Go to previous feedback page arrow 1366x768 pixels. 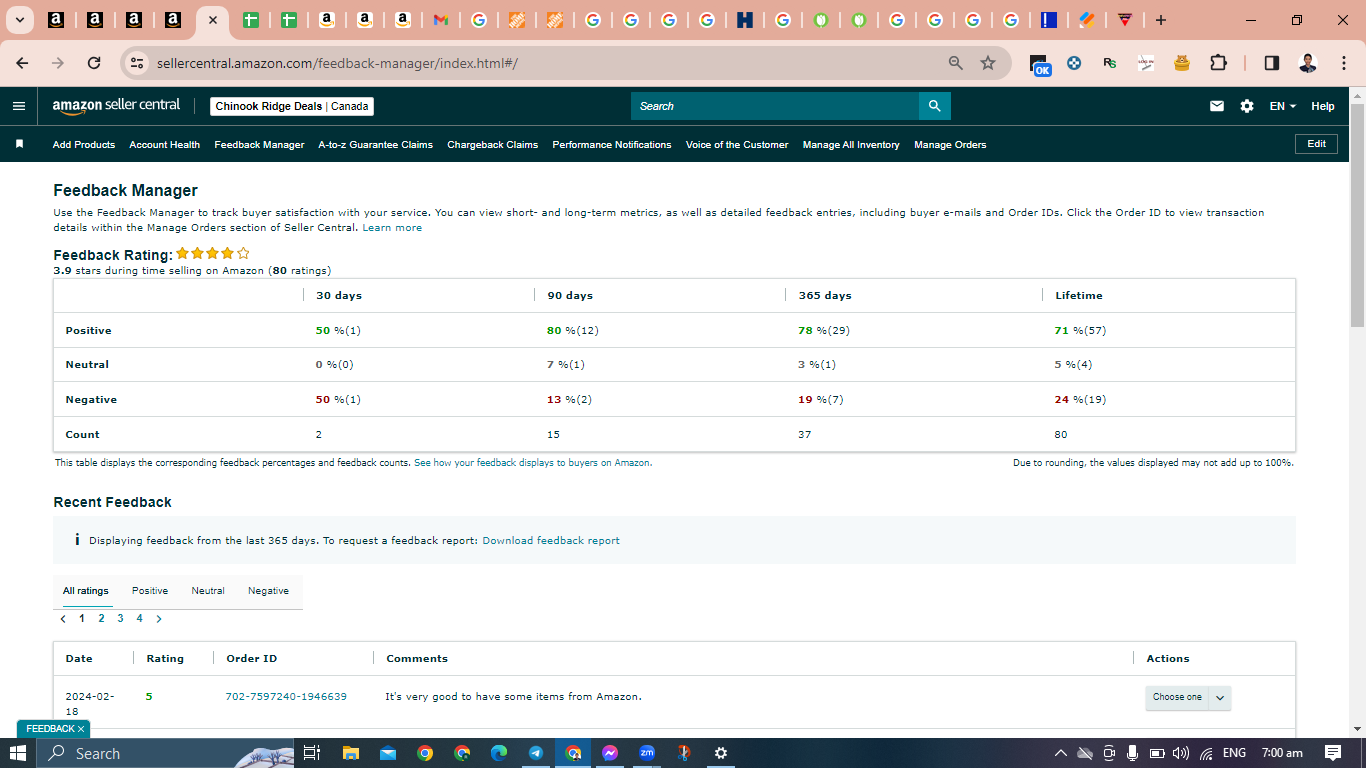63,619
